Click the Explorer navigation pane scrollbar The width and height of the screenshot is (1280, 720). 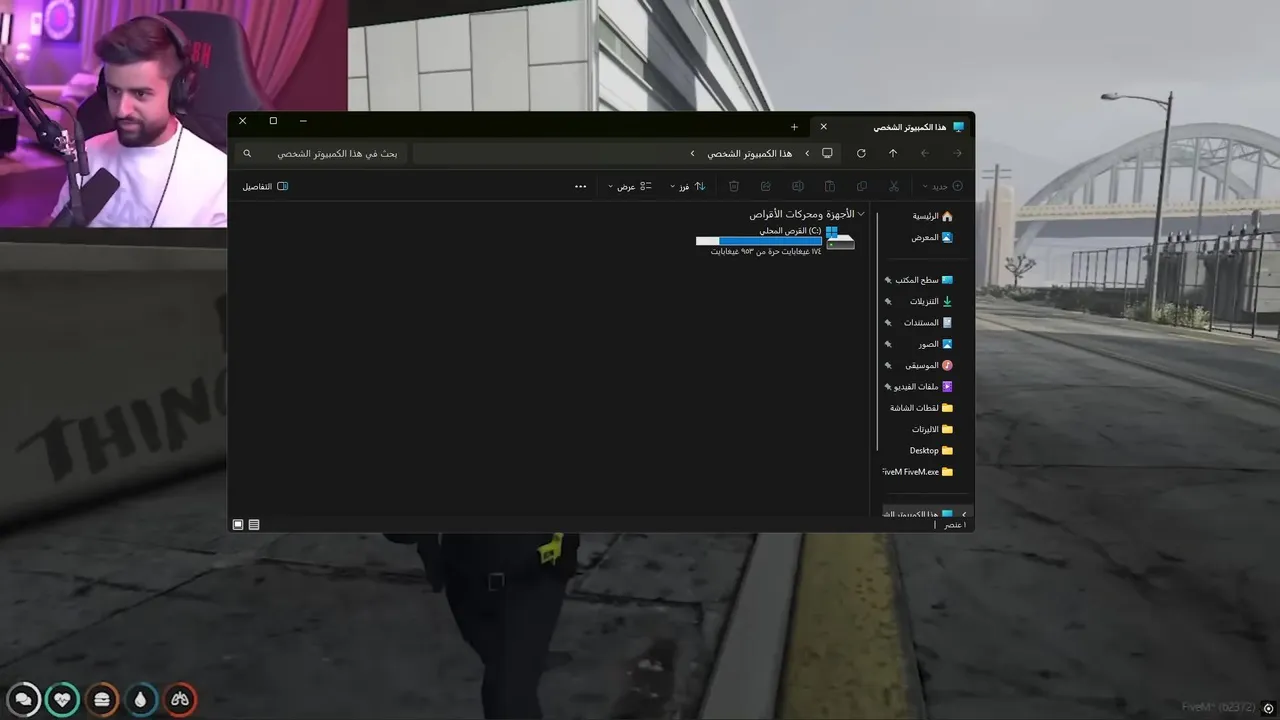click(877, 330)
